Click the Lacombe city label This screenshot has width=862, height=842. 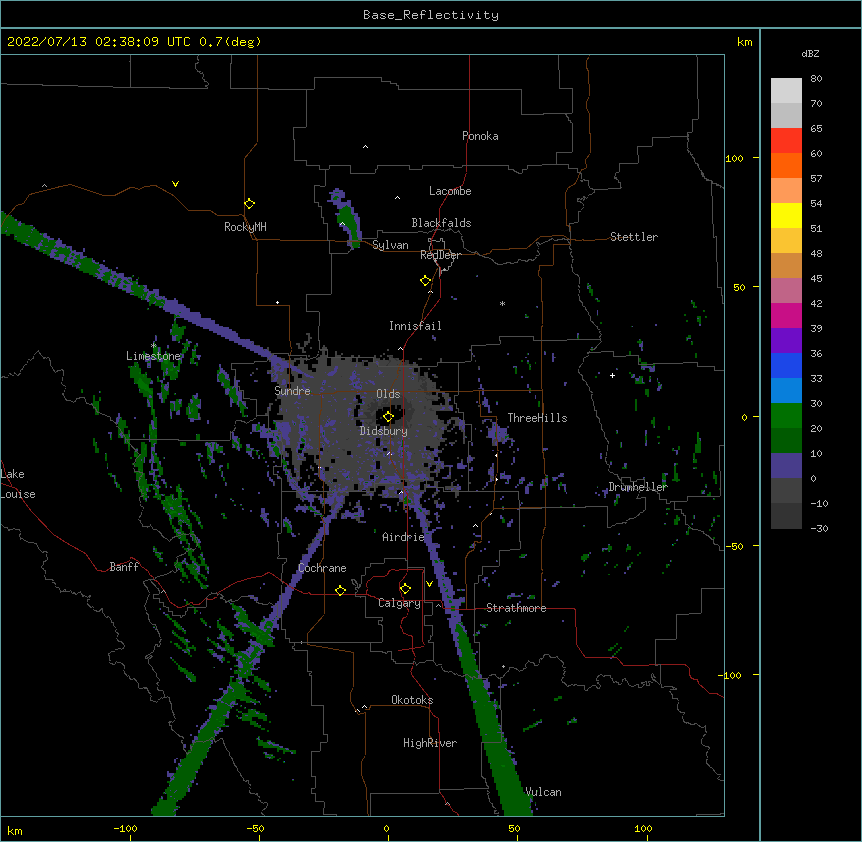pos(450,191)
